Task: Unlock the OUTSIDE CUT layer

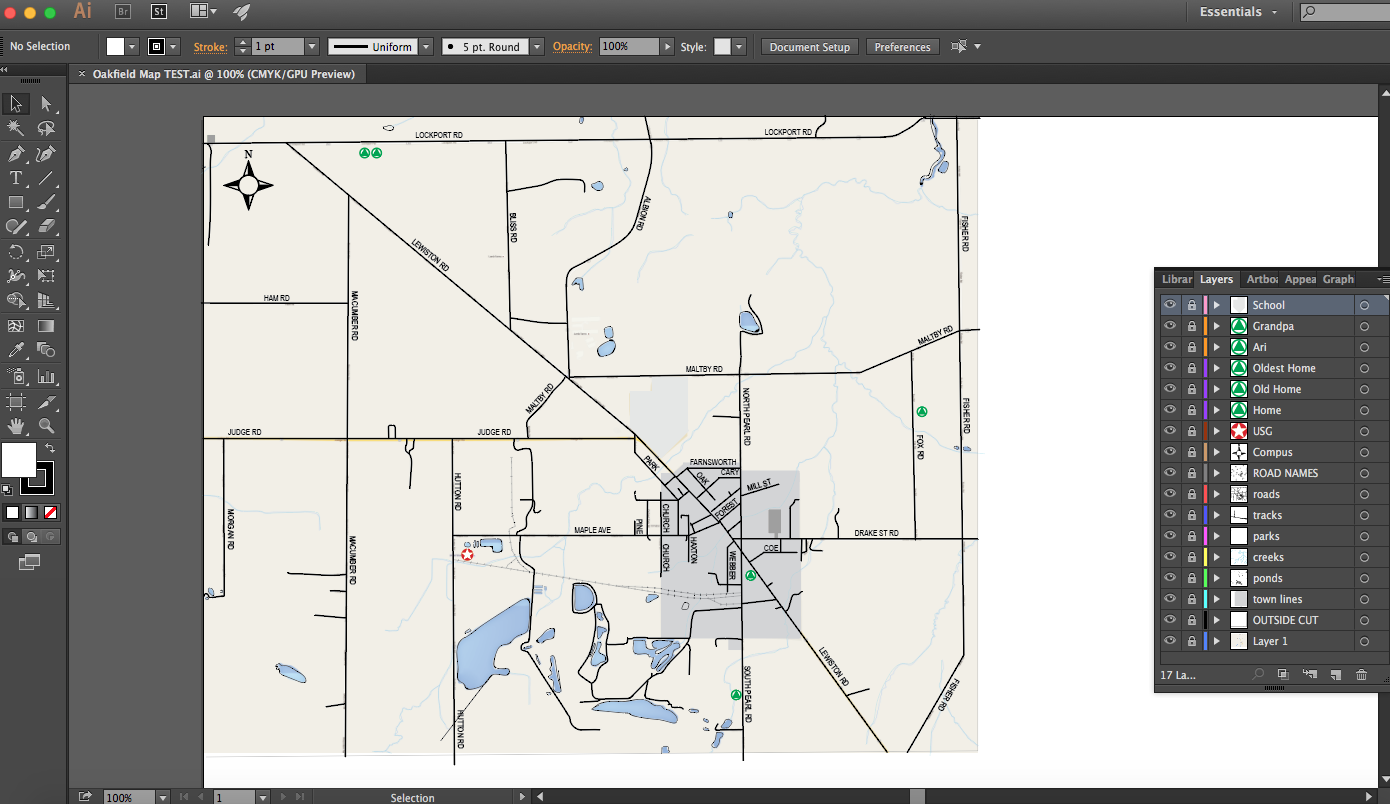Action: tap(1191, 620)
